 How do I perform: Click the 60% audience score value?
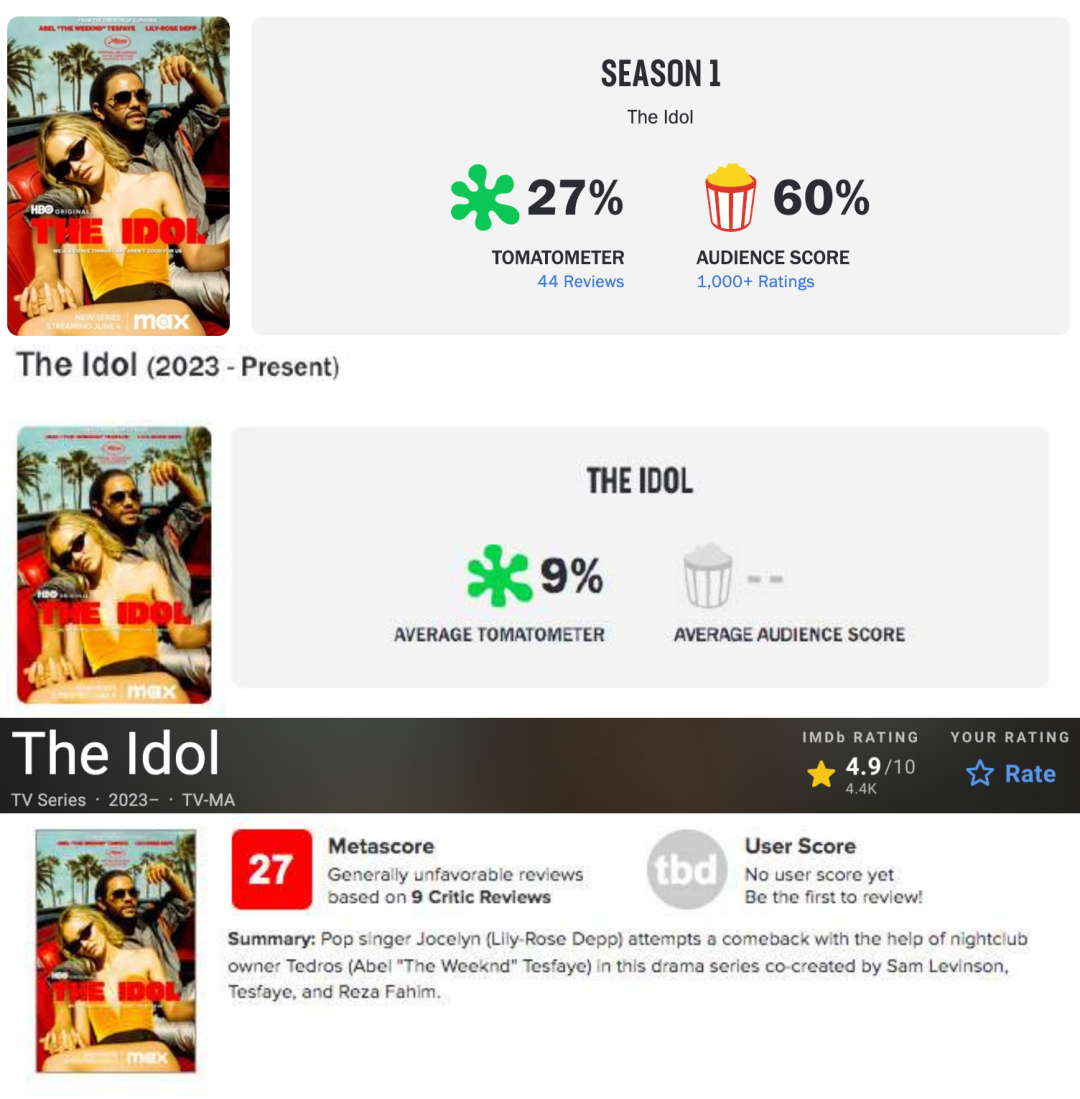(x=820, y=198)
